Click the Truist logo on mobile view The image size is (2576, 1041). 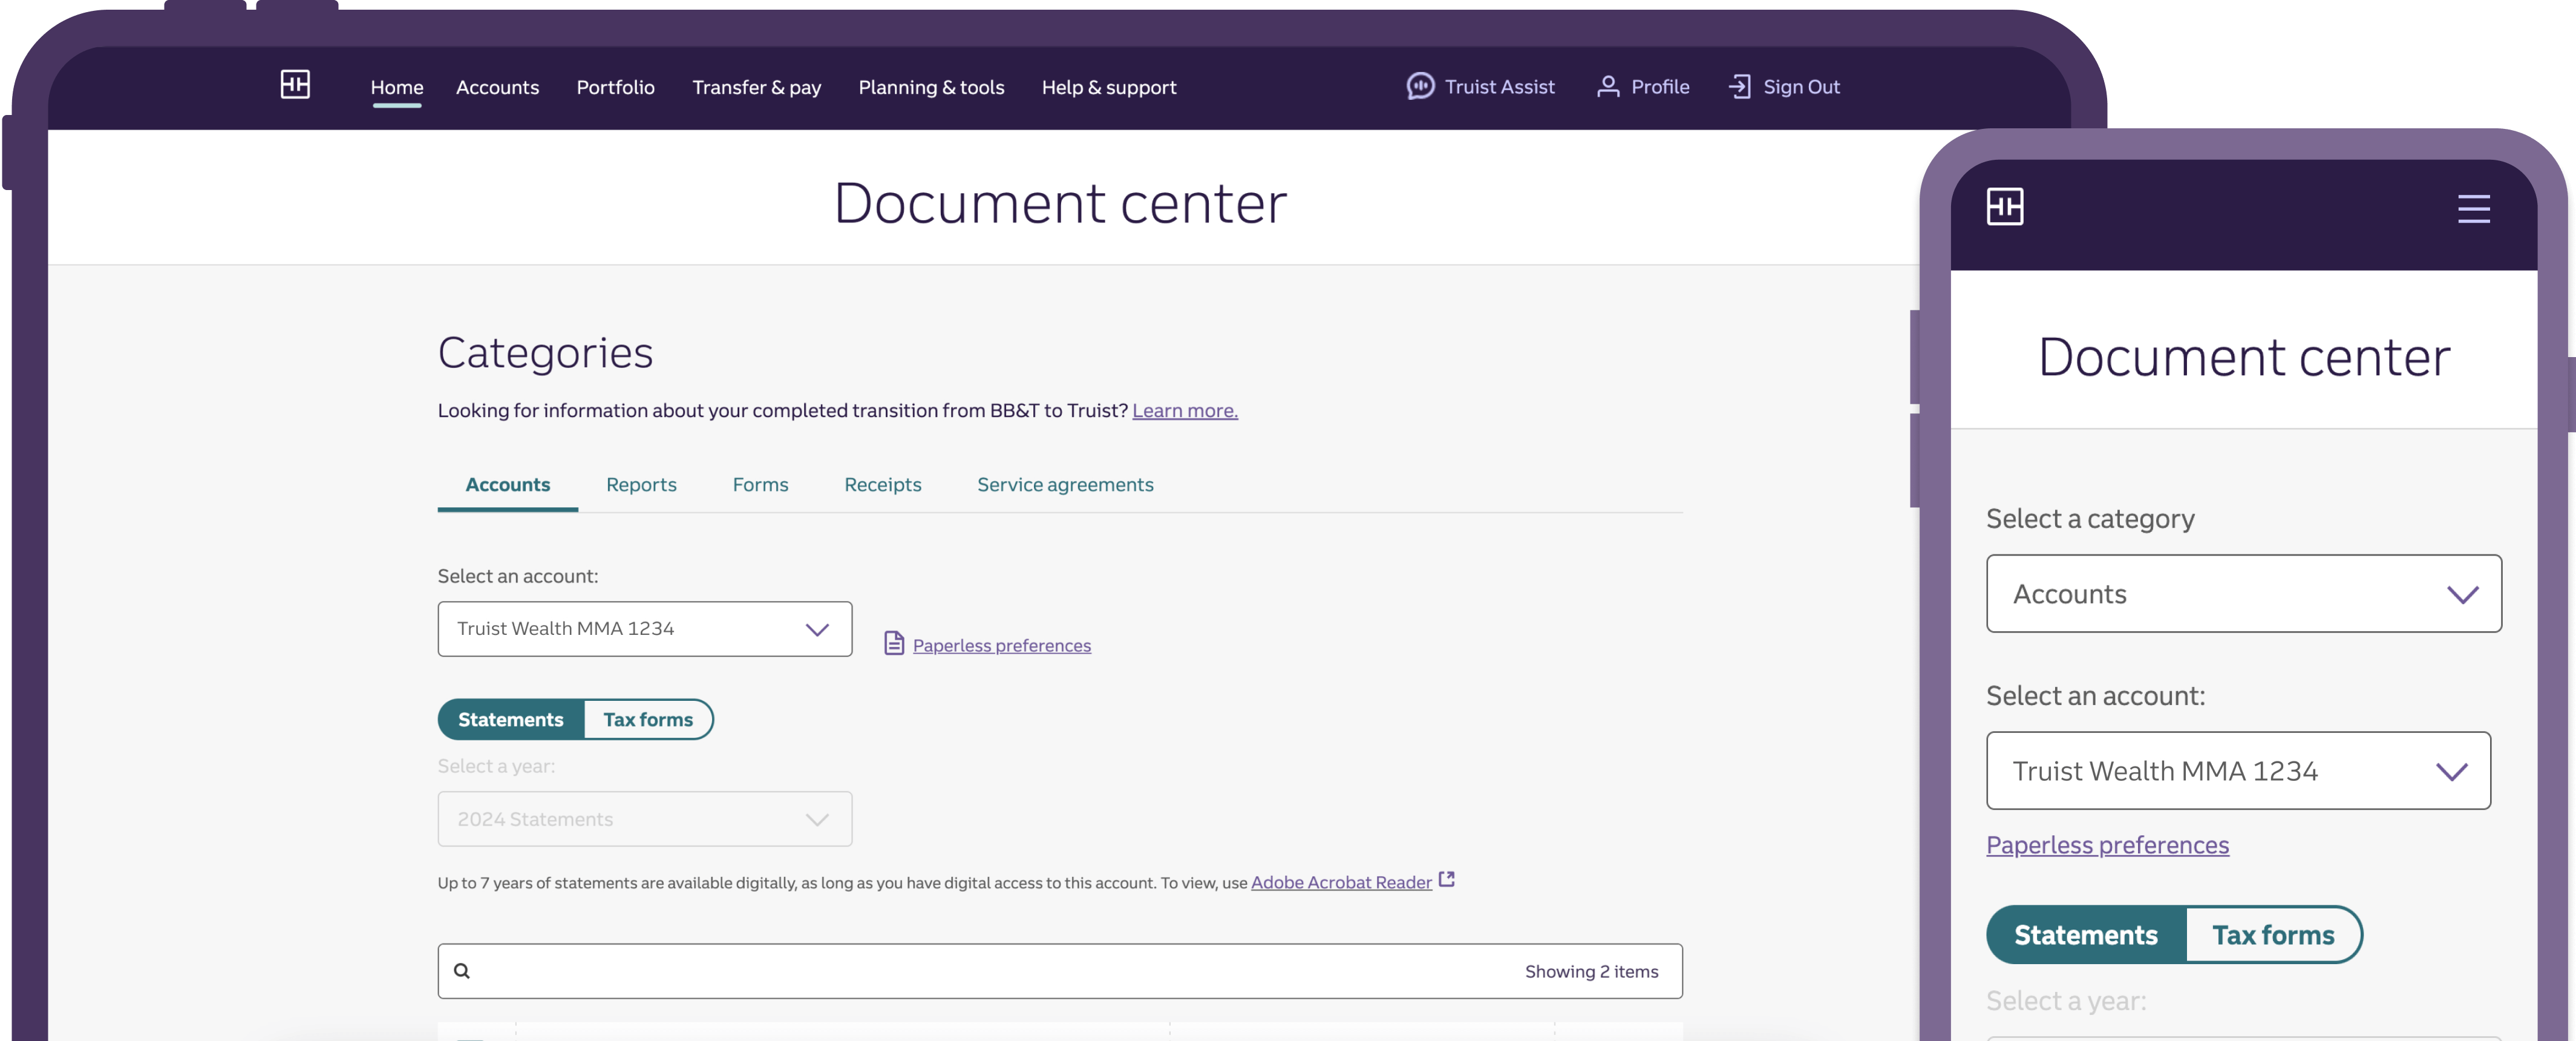(x=2004, y=207)
